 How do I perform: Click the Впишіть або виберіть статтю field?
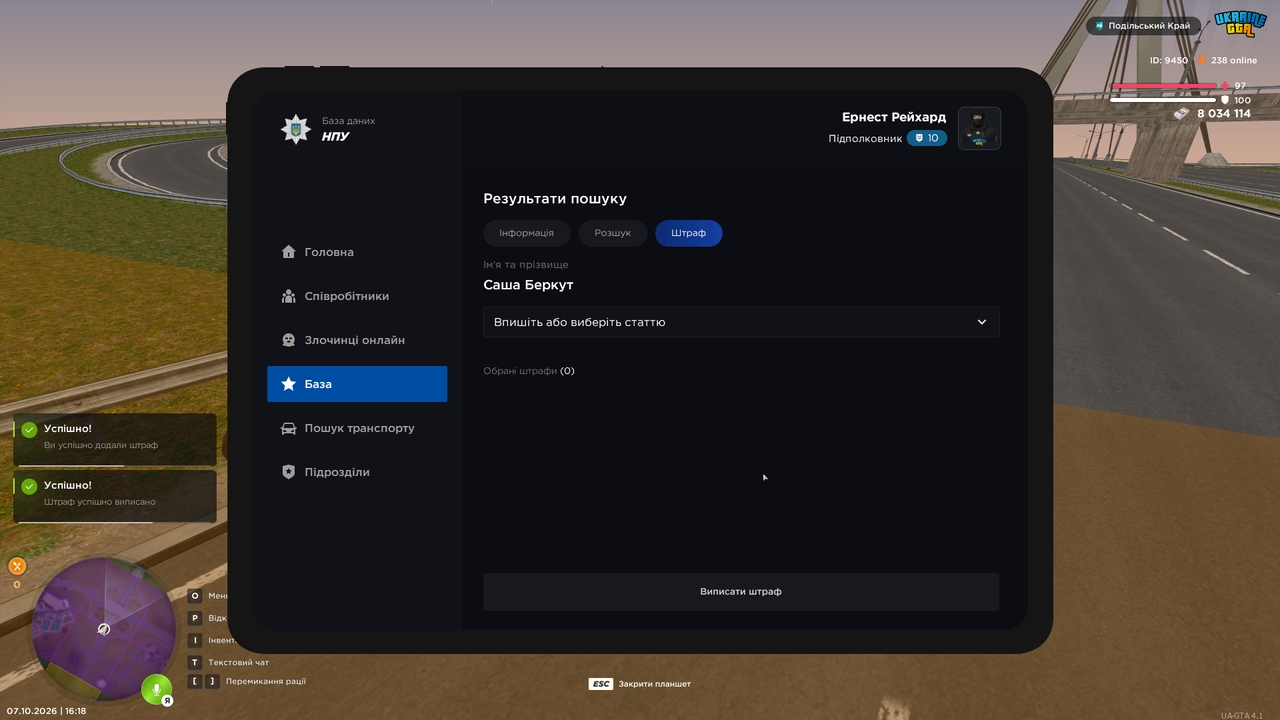coord(741,322)
